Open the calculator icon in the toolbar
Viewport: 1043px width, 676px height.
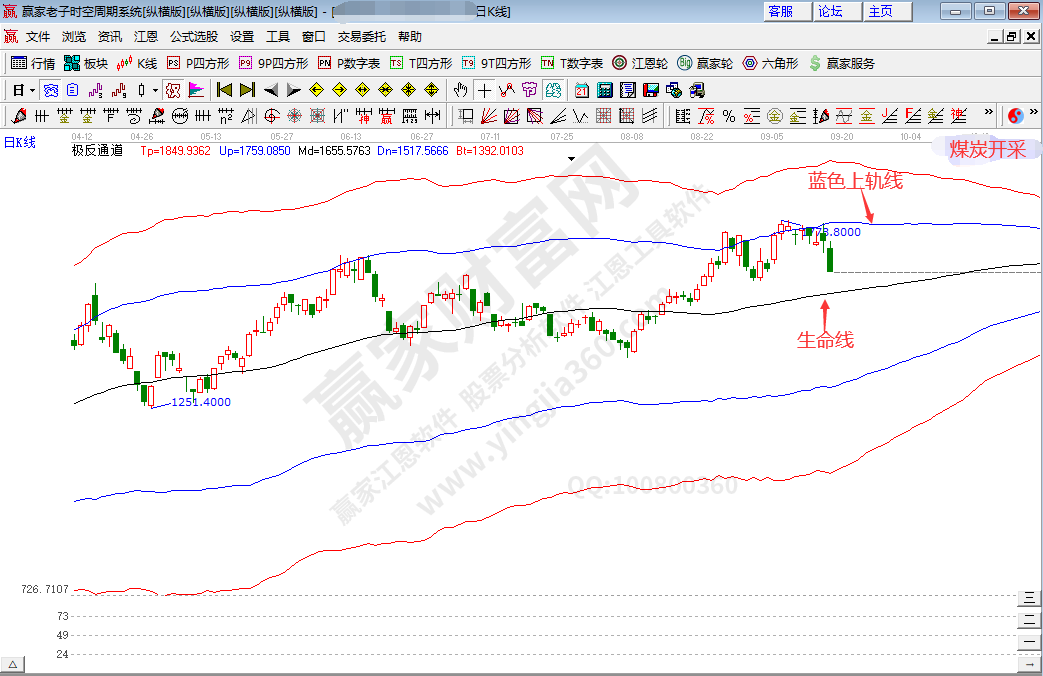tap(604, 89)
